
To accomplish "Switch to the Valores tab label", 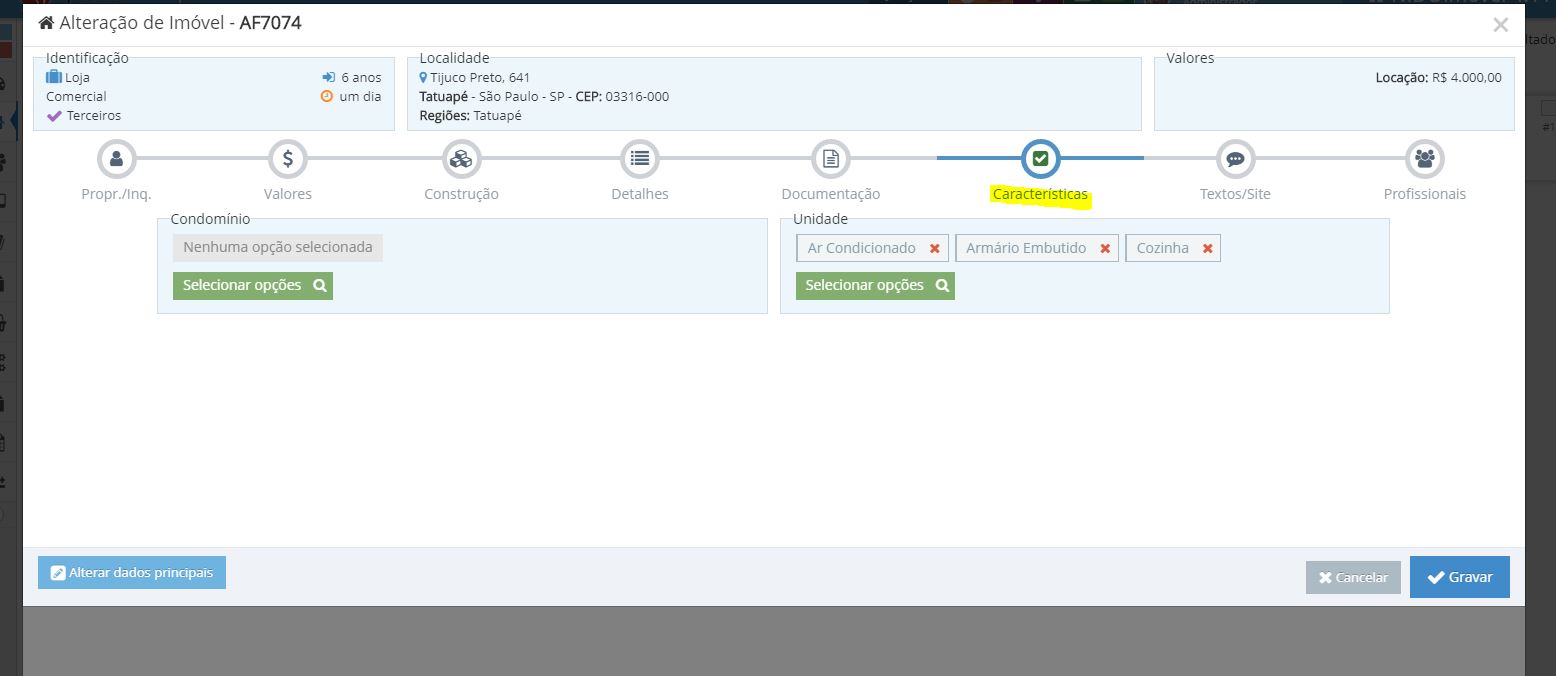I will click(288, 194).
